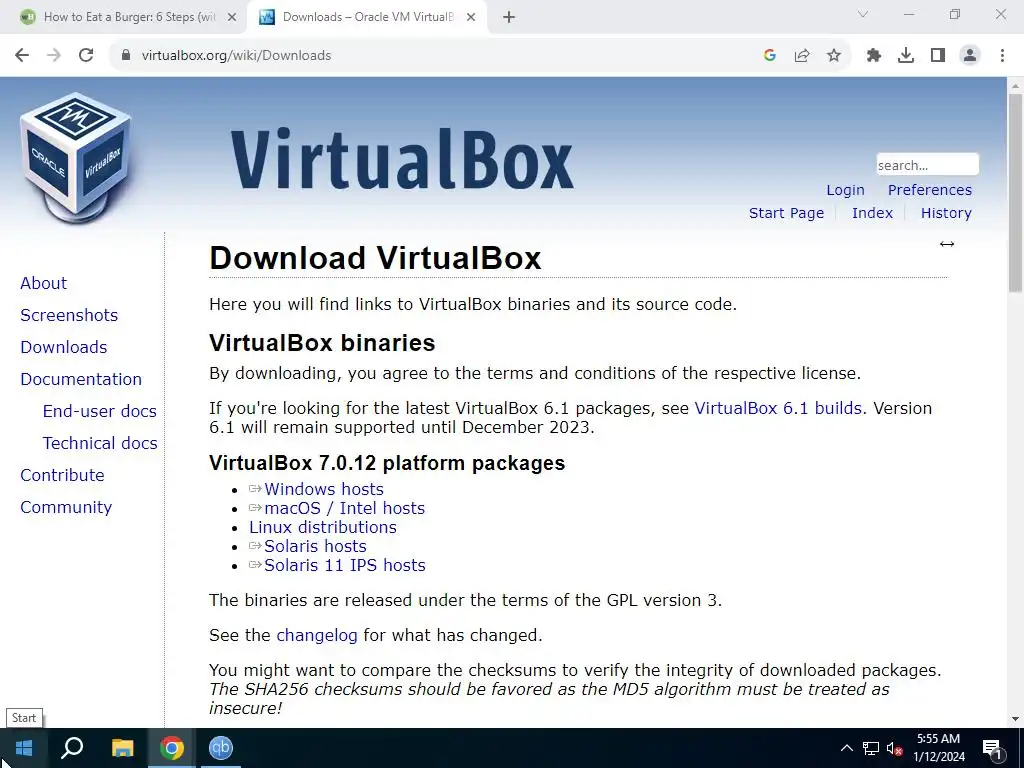Open the History link

coord(946,213)
